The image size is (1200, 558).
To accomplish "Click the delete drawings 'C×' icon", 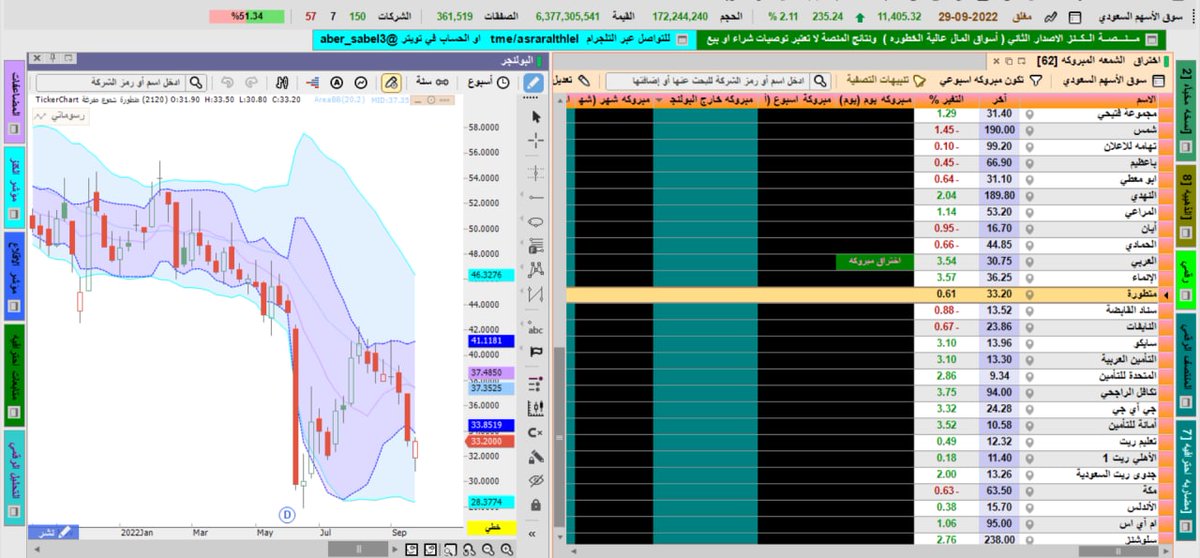I will click(535, 433).
